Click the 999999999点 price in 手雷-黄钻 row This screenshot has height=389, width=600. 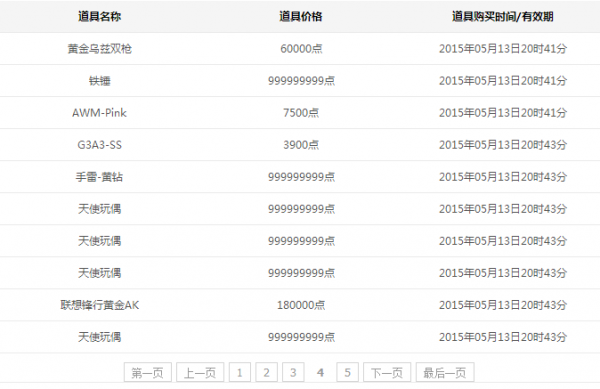click(301, 177)
